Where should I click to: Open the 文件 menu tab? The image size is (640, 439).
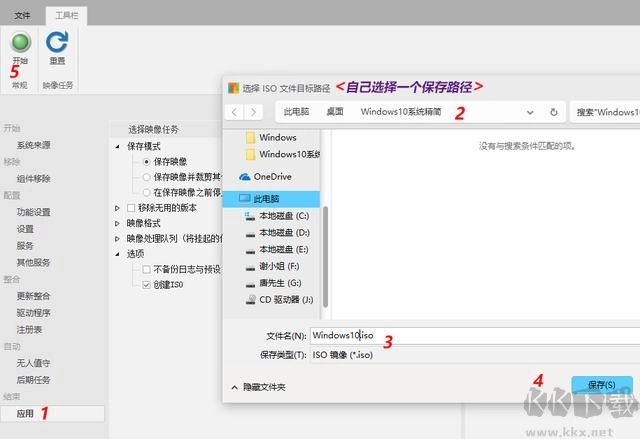click(x=22, y=15)
